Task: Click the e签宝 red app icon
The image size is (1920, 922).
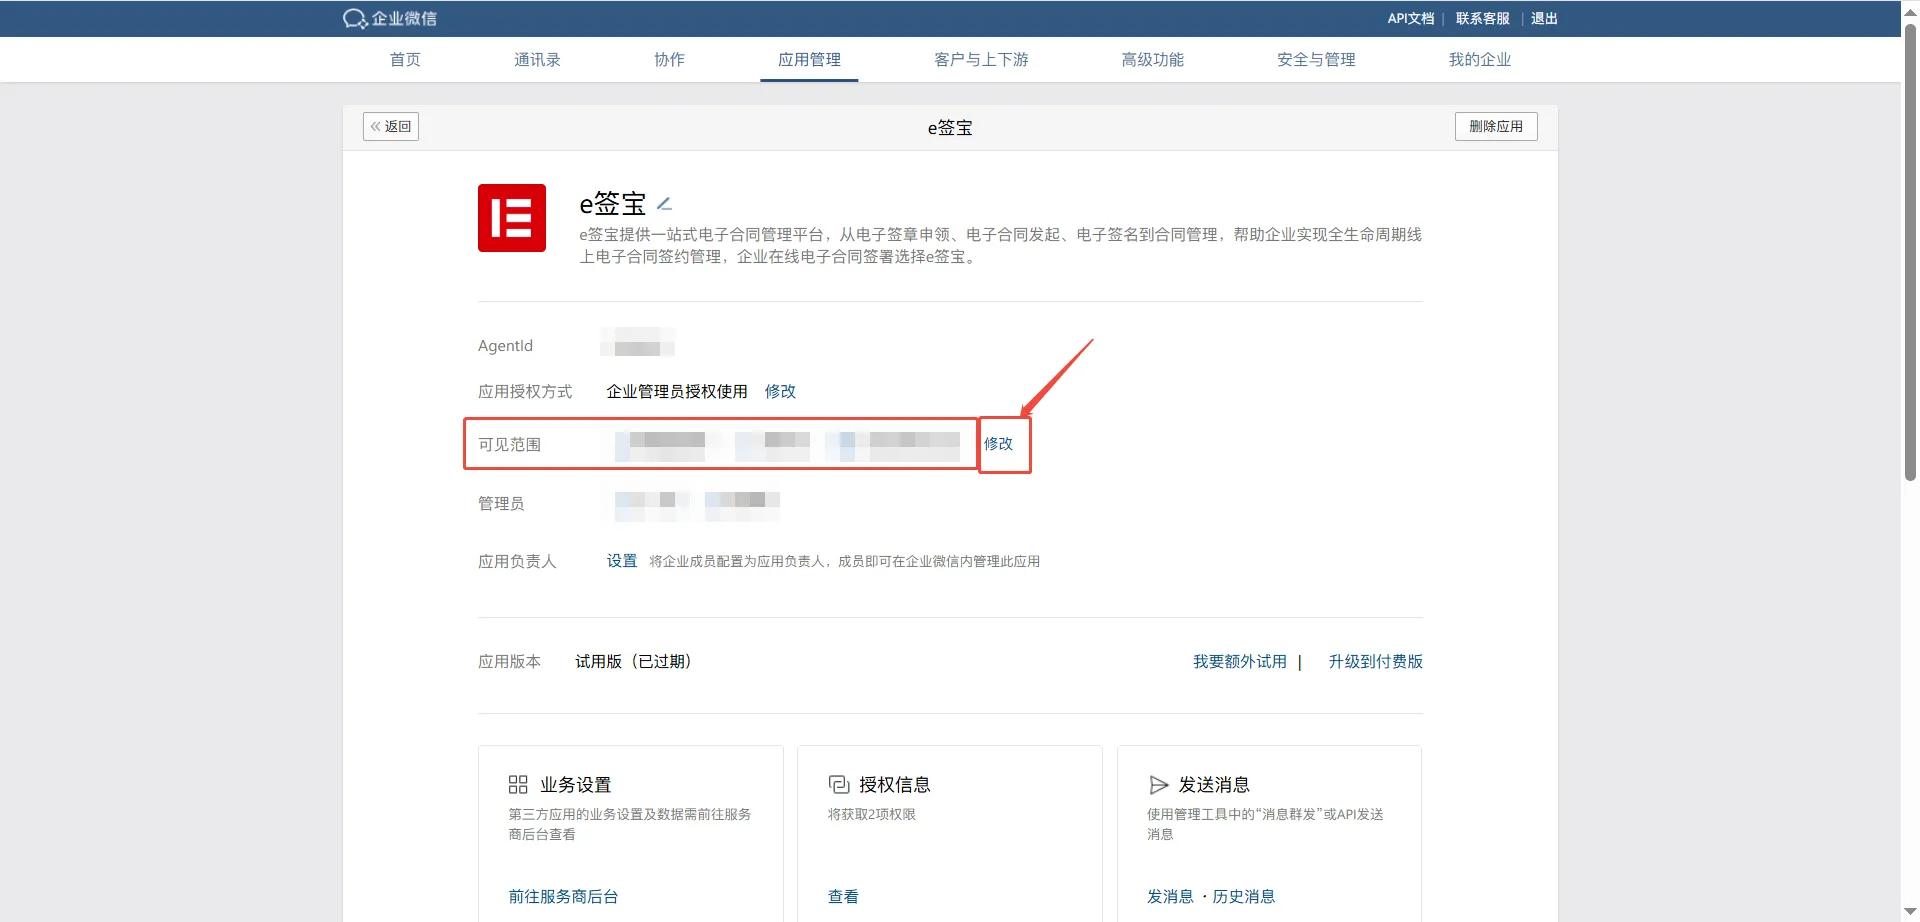Action: tap(512, 218)
